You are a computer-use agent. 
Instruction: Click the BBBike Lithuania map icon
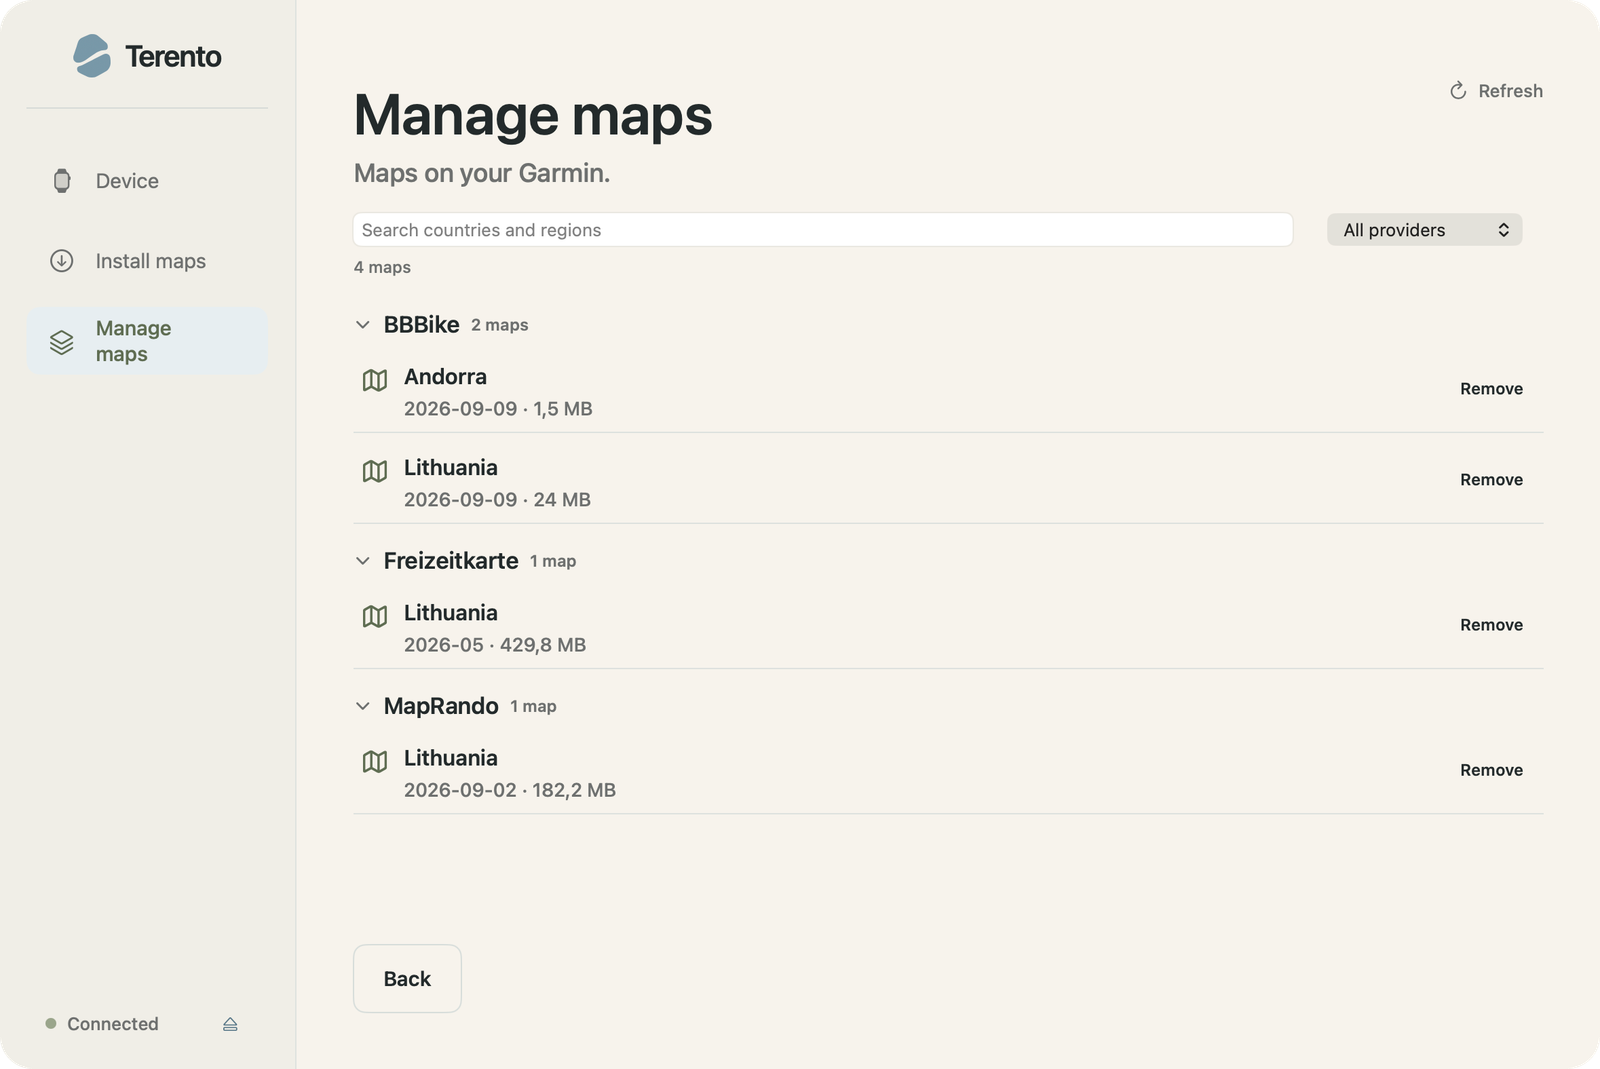pyautogui.click(x=375, y=471)
